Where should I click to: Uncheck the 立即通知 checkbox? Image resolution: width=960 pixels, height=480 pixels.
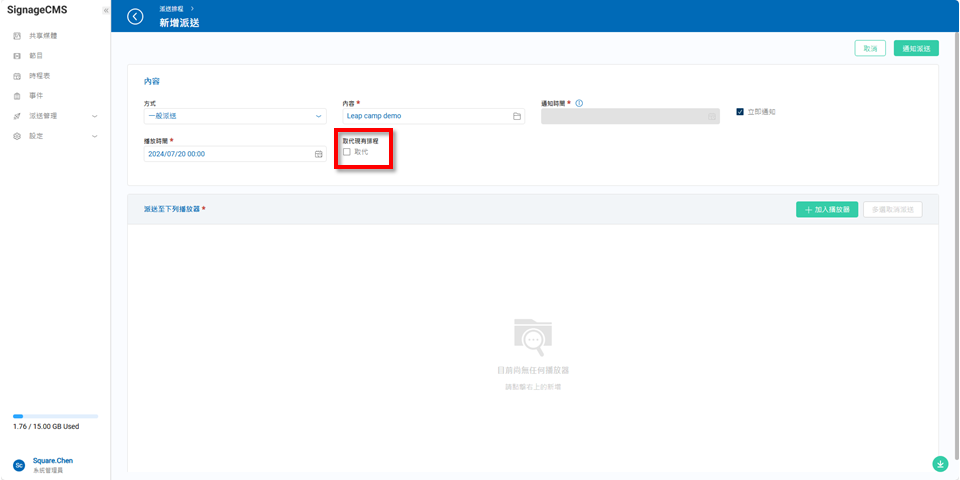740,111
